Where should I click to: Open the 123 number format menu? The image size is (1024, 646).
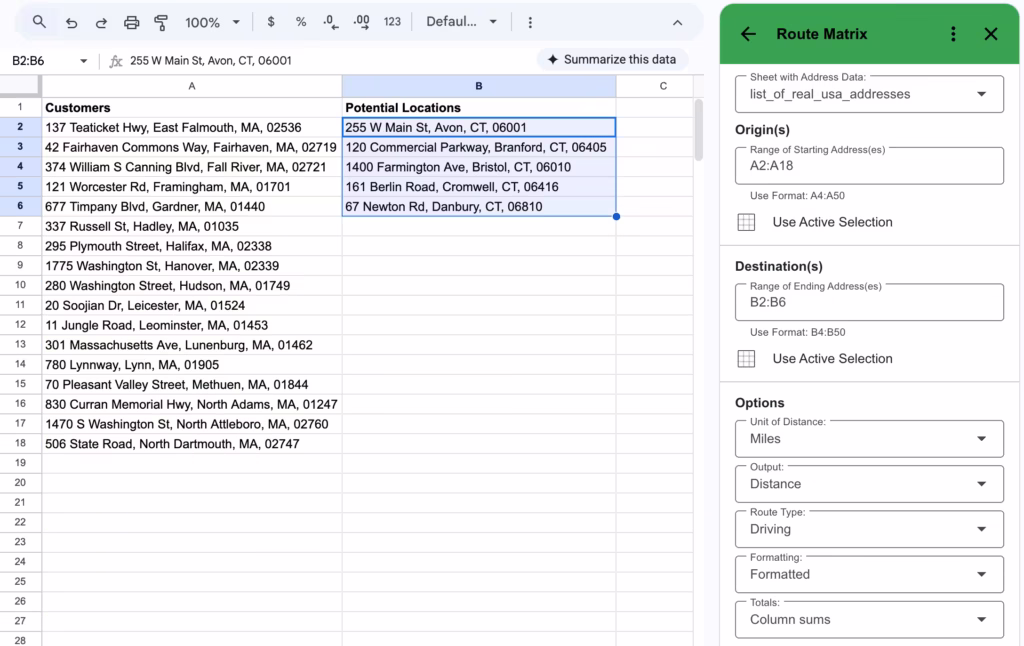click(x=391, y=21)
